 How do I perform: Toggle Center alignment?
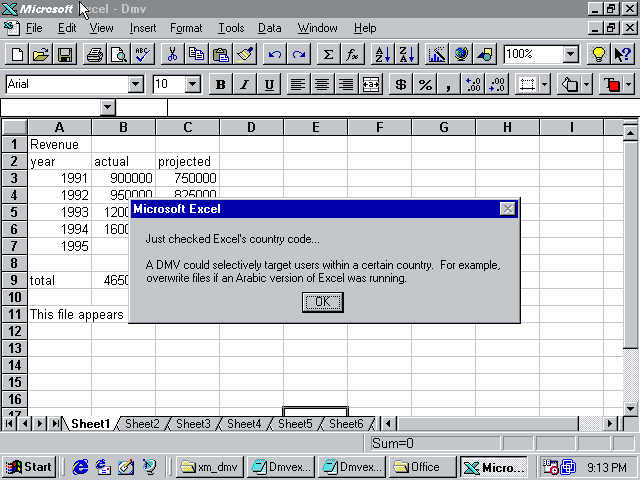(x=322, y=84)
